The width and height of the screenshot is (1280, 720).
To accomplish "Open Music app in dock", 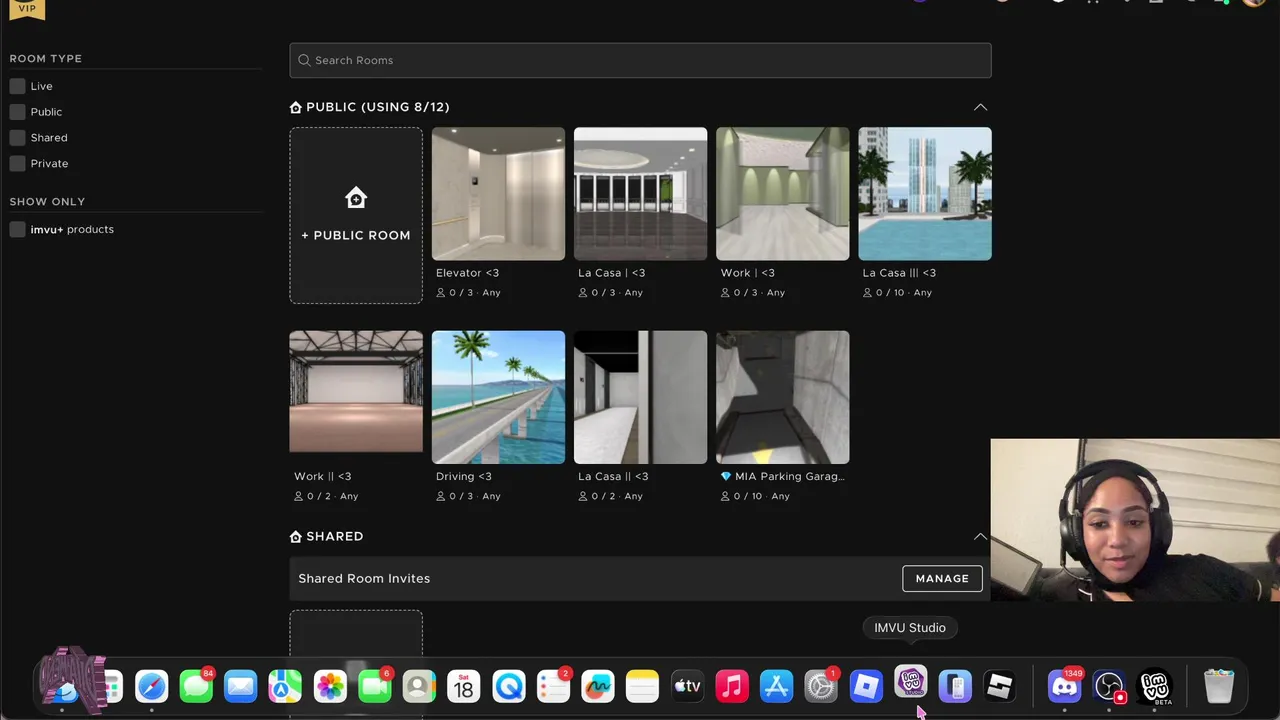I will pos(732,686).
